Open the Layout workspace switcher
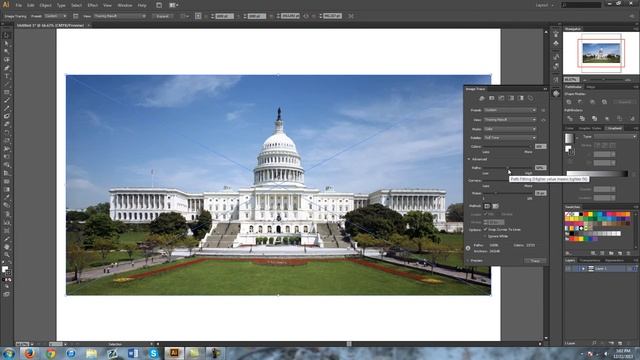Image resolution: width=640 pixels, height=360 pixels. [x=544, y=5]
